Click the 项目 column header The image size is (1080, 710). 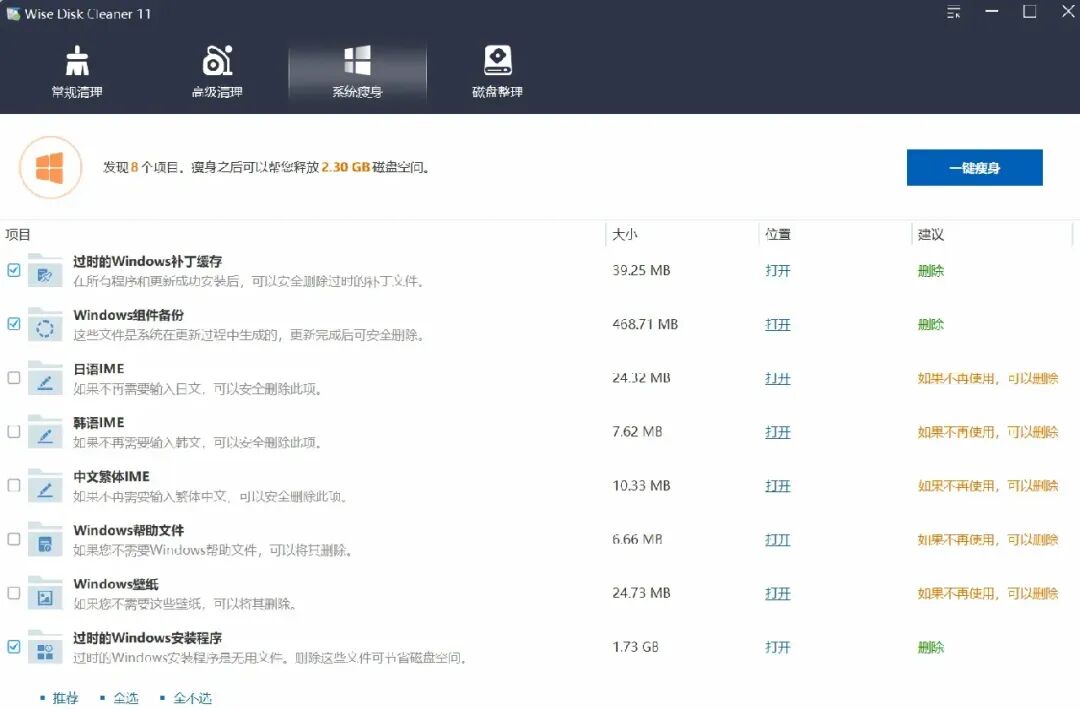(18, 235)
